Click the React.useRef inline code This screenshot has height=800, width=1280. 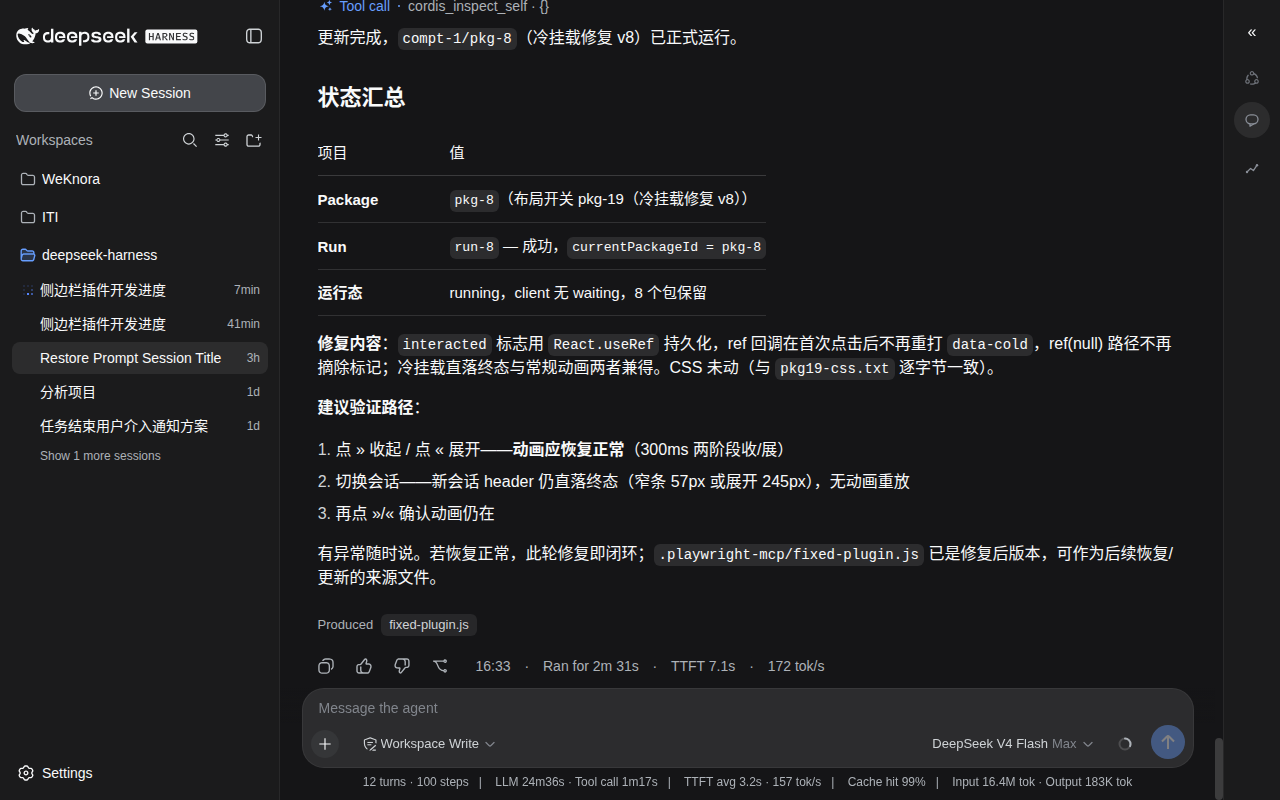[x=604, y=344]
